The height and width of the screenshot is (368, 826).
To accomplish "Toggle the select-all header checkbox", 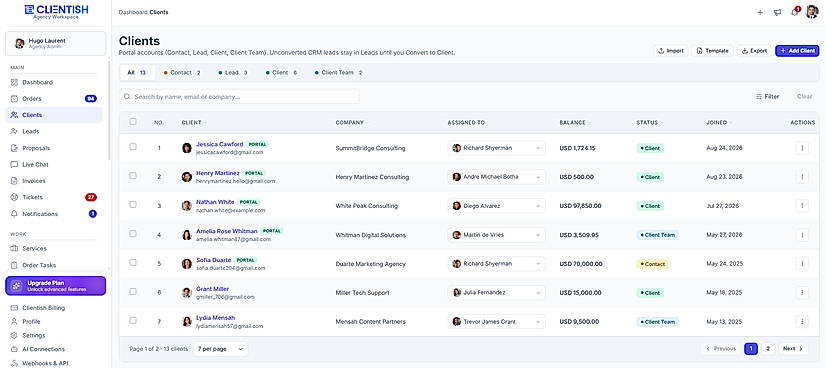I will (x=133, y=122).
